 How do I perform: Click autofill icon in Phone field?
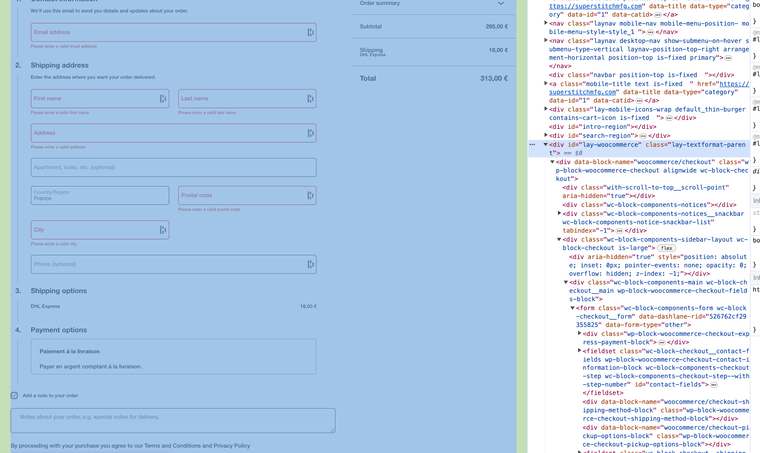coord(310,264)
